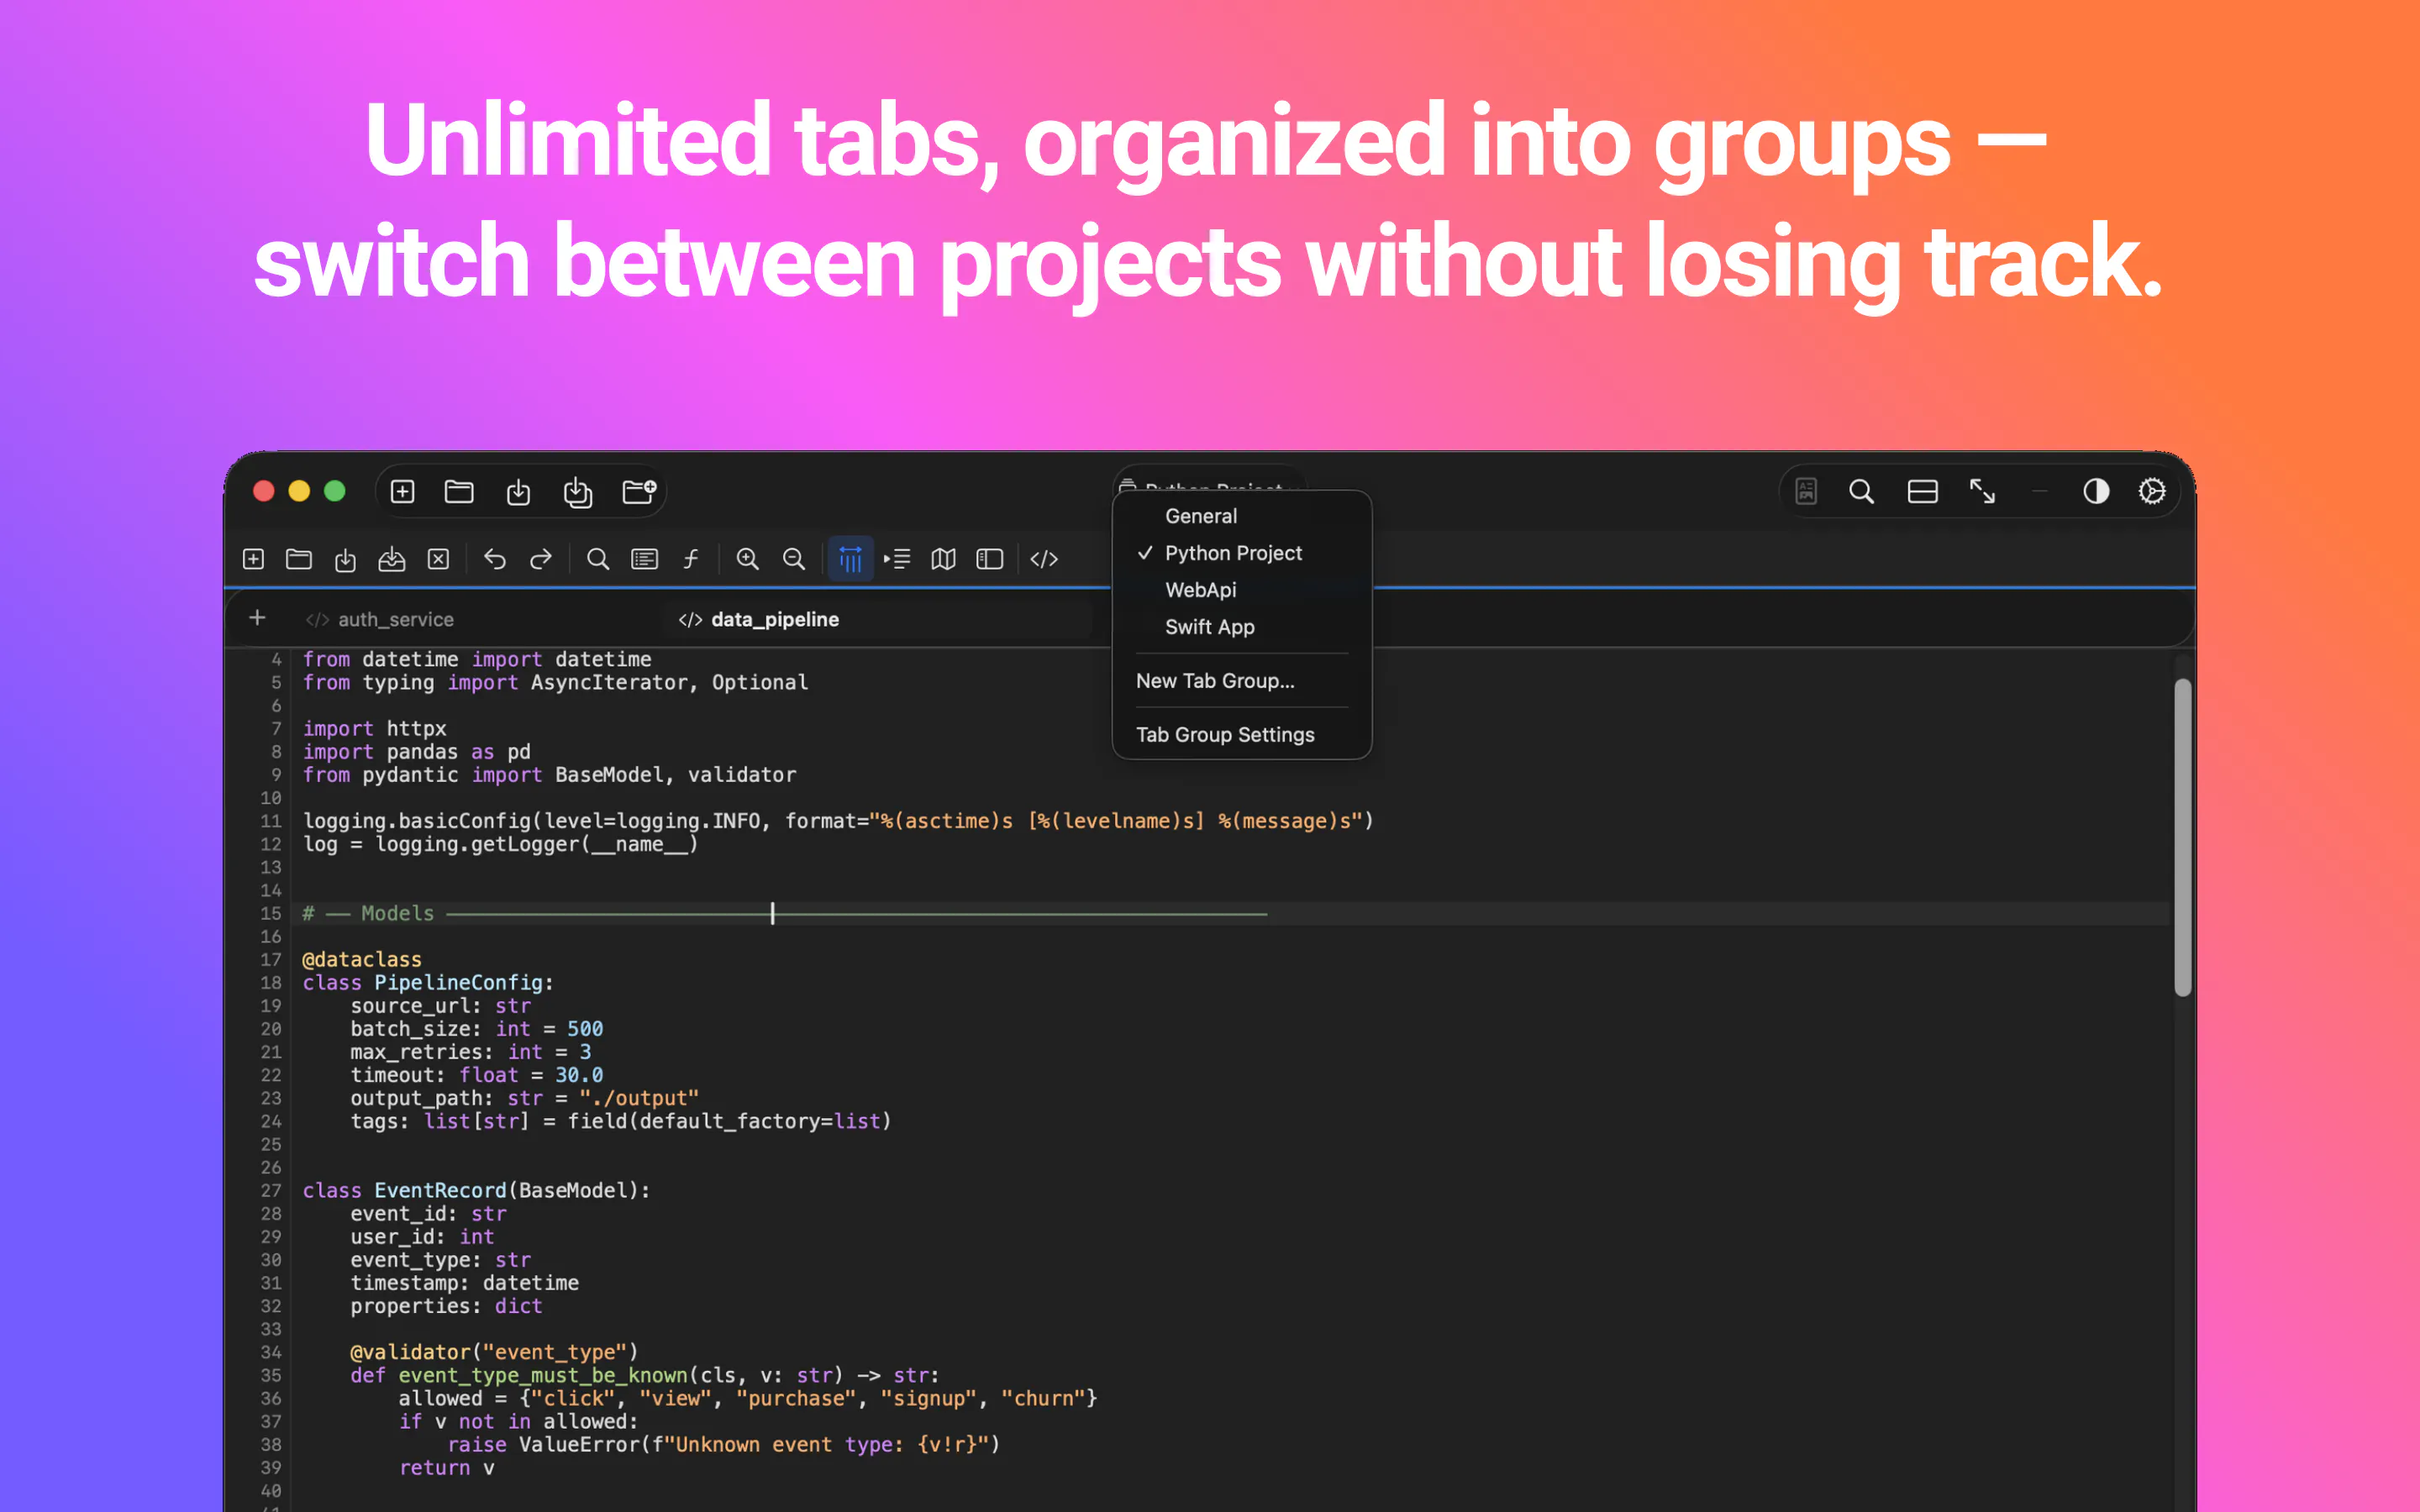Click line number 11 in gutter
The width and height of the screenshot is (2420, 1512).
point(271,821)
